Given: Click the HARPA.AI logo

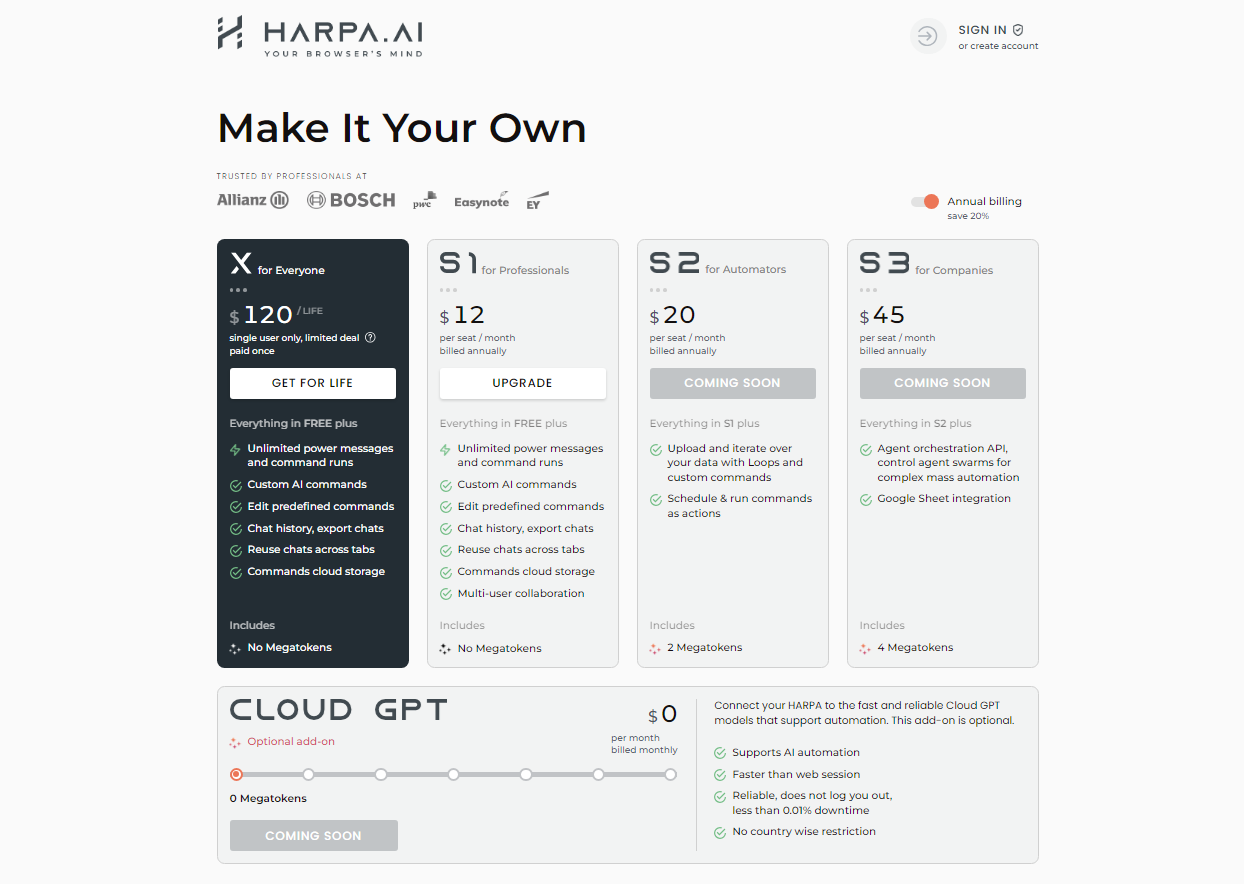Looking at the screenshot, I should 320,36.
